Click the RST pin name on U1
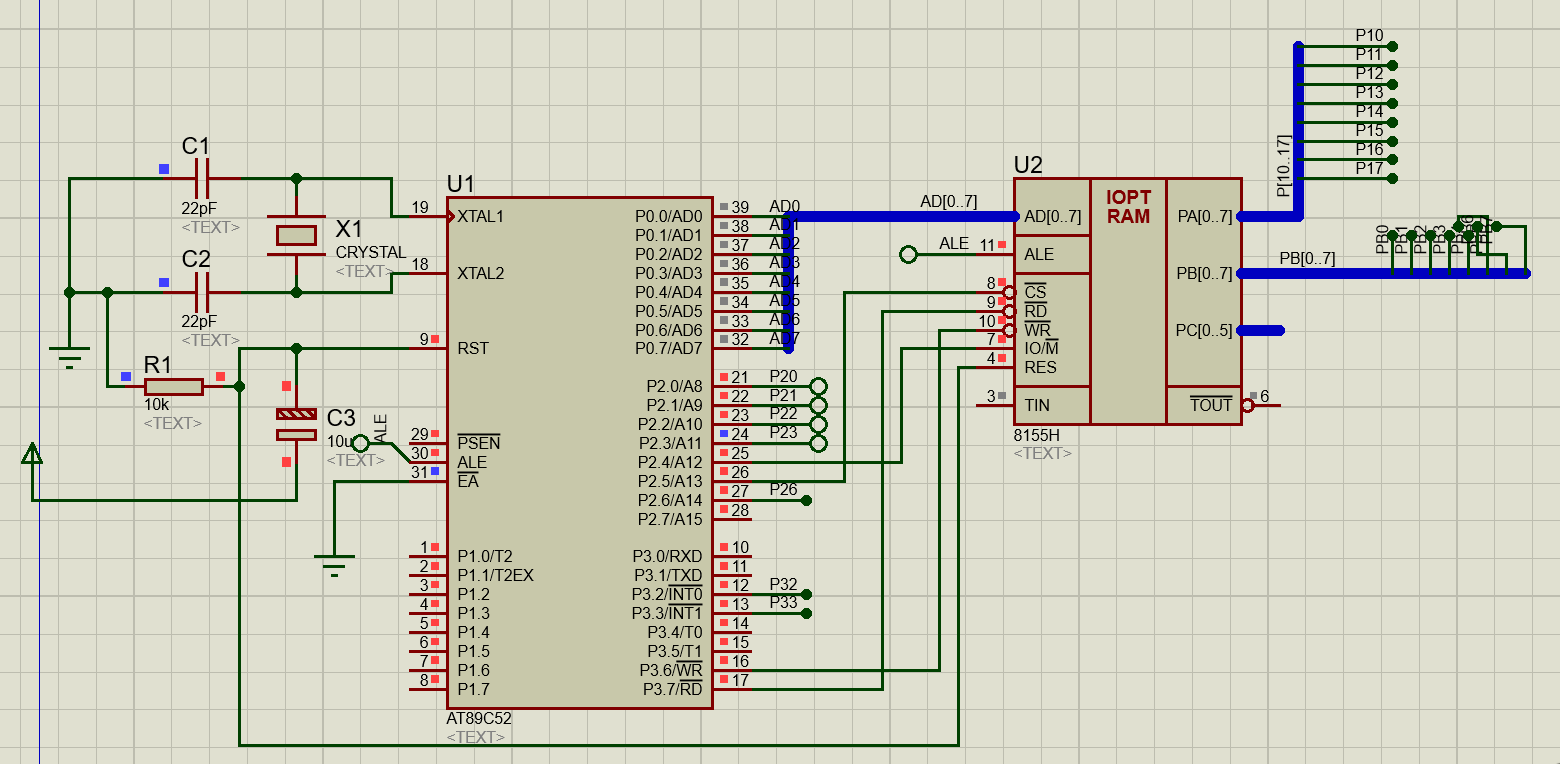This screenshot has width=1560, height=764. 473,349
